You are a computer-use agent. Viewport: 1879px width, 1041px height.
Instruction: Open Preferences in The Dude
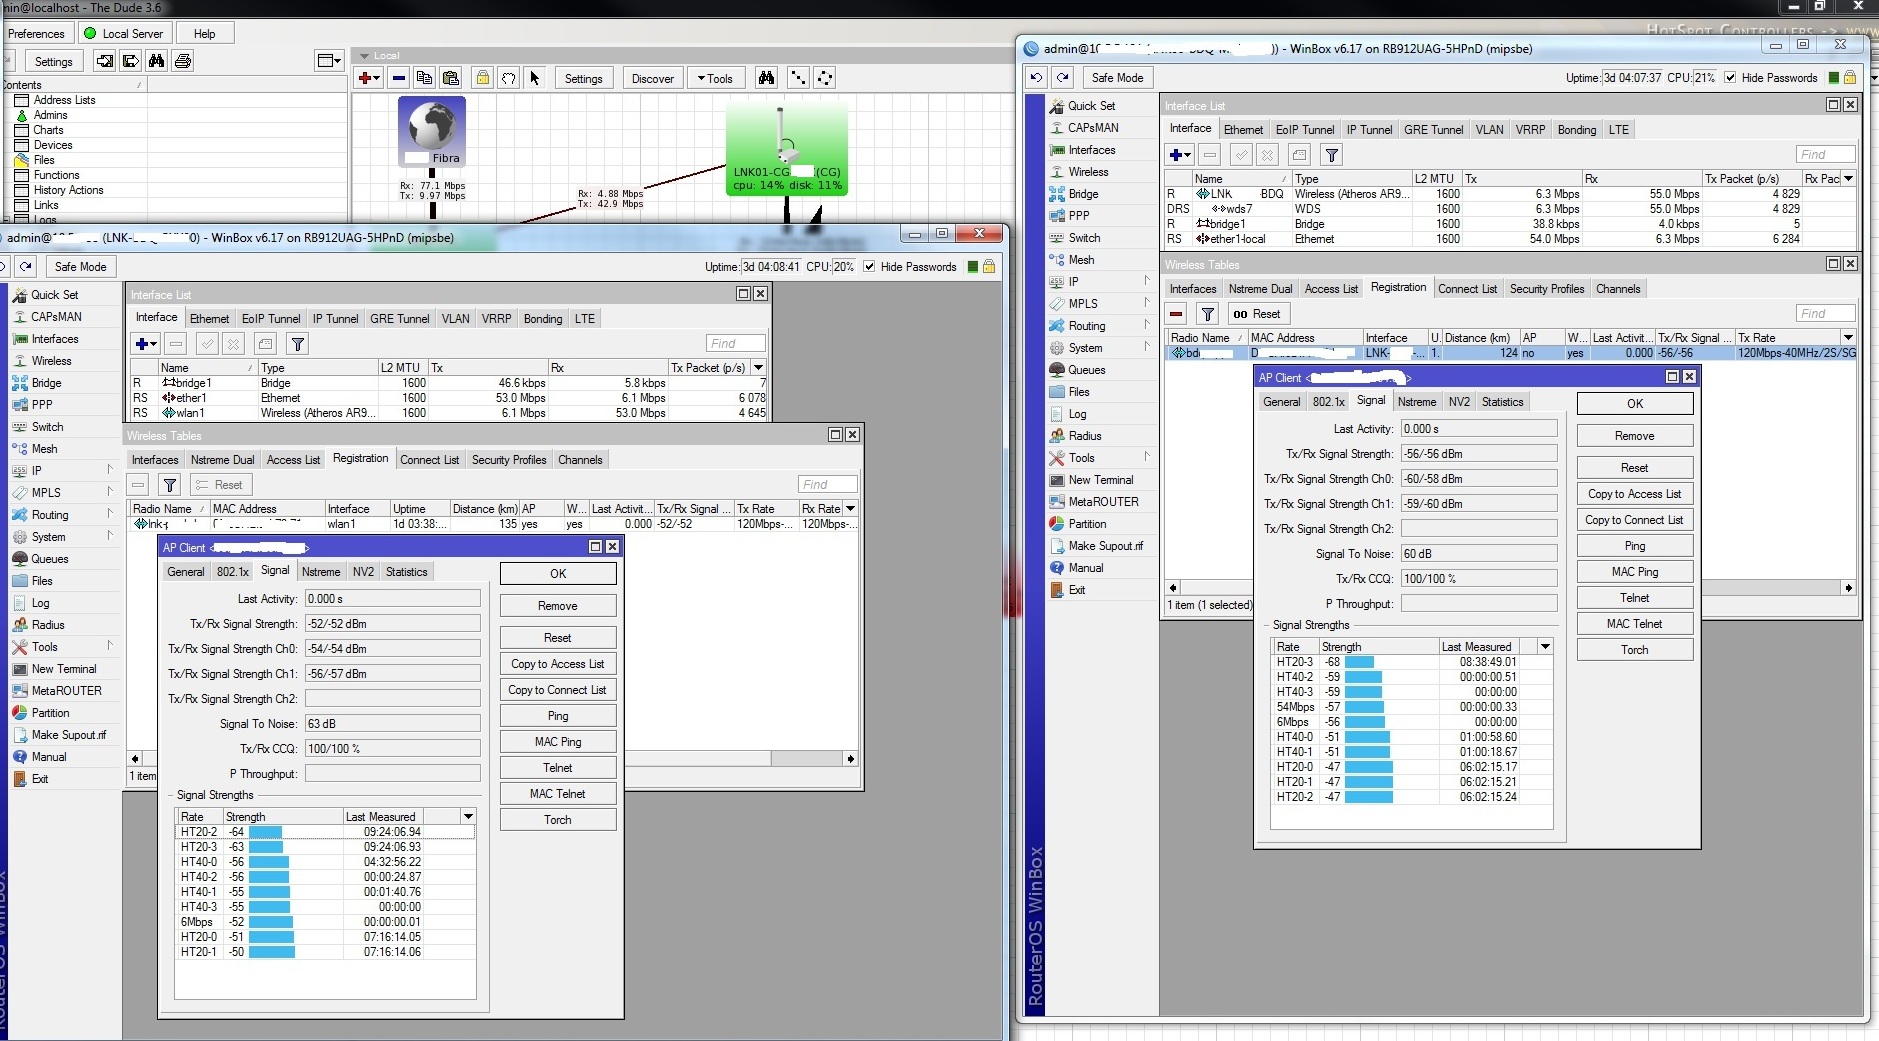point(35,33)
